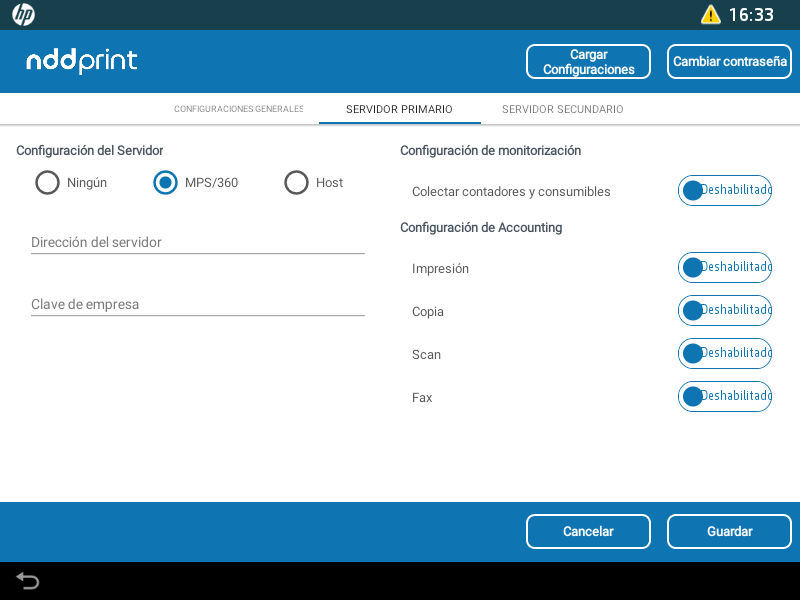Focus the Dirección del servidor field
The width and height of the screenshot is (800, 600).
point(197,242)
